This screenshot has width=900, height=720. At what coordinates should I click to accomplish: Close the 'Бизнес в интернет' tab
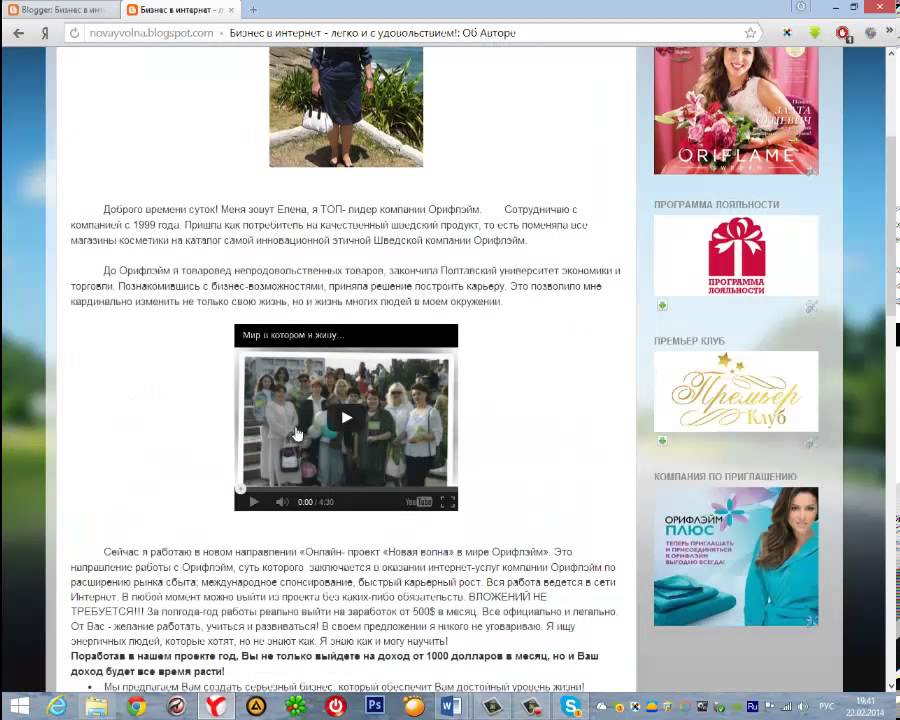(231, 10)
